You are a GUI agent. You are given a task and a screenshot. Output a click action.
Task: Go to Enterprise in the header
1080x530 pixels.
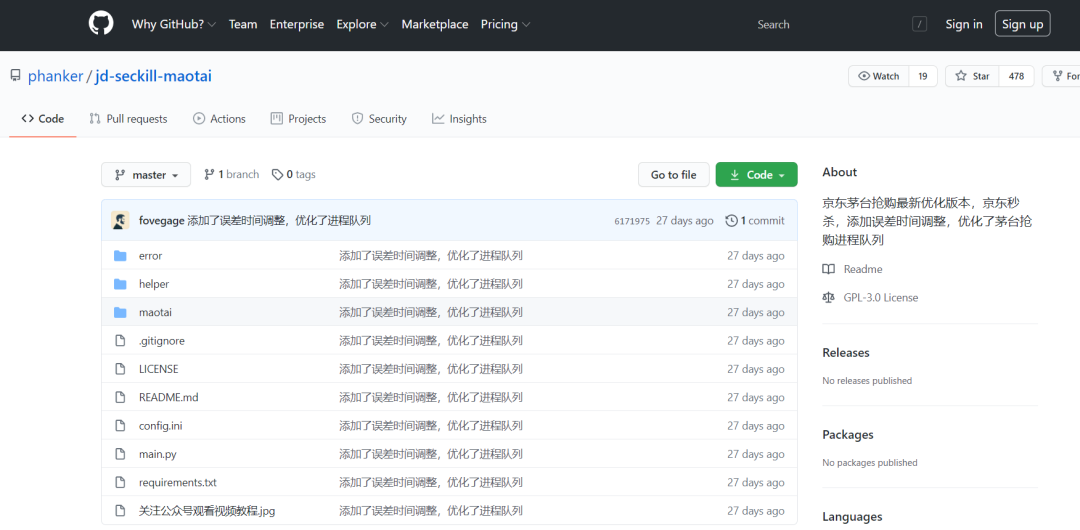coord(297,24)
